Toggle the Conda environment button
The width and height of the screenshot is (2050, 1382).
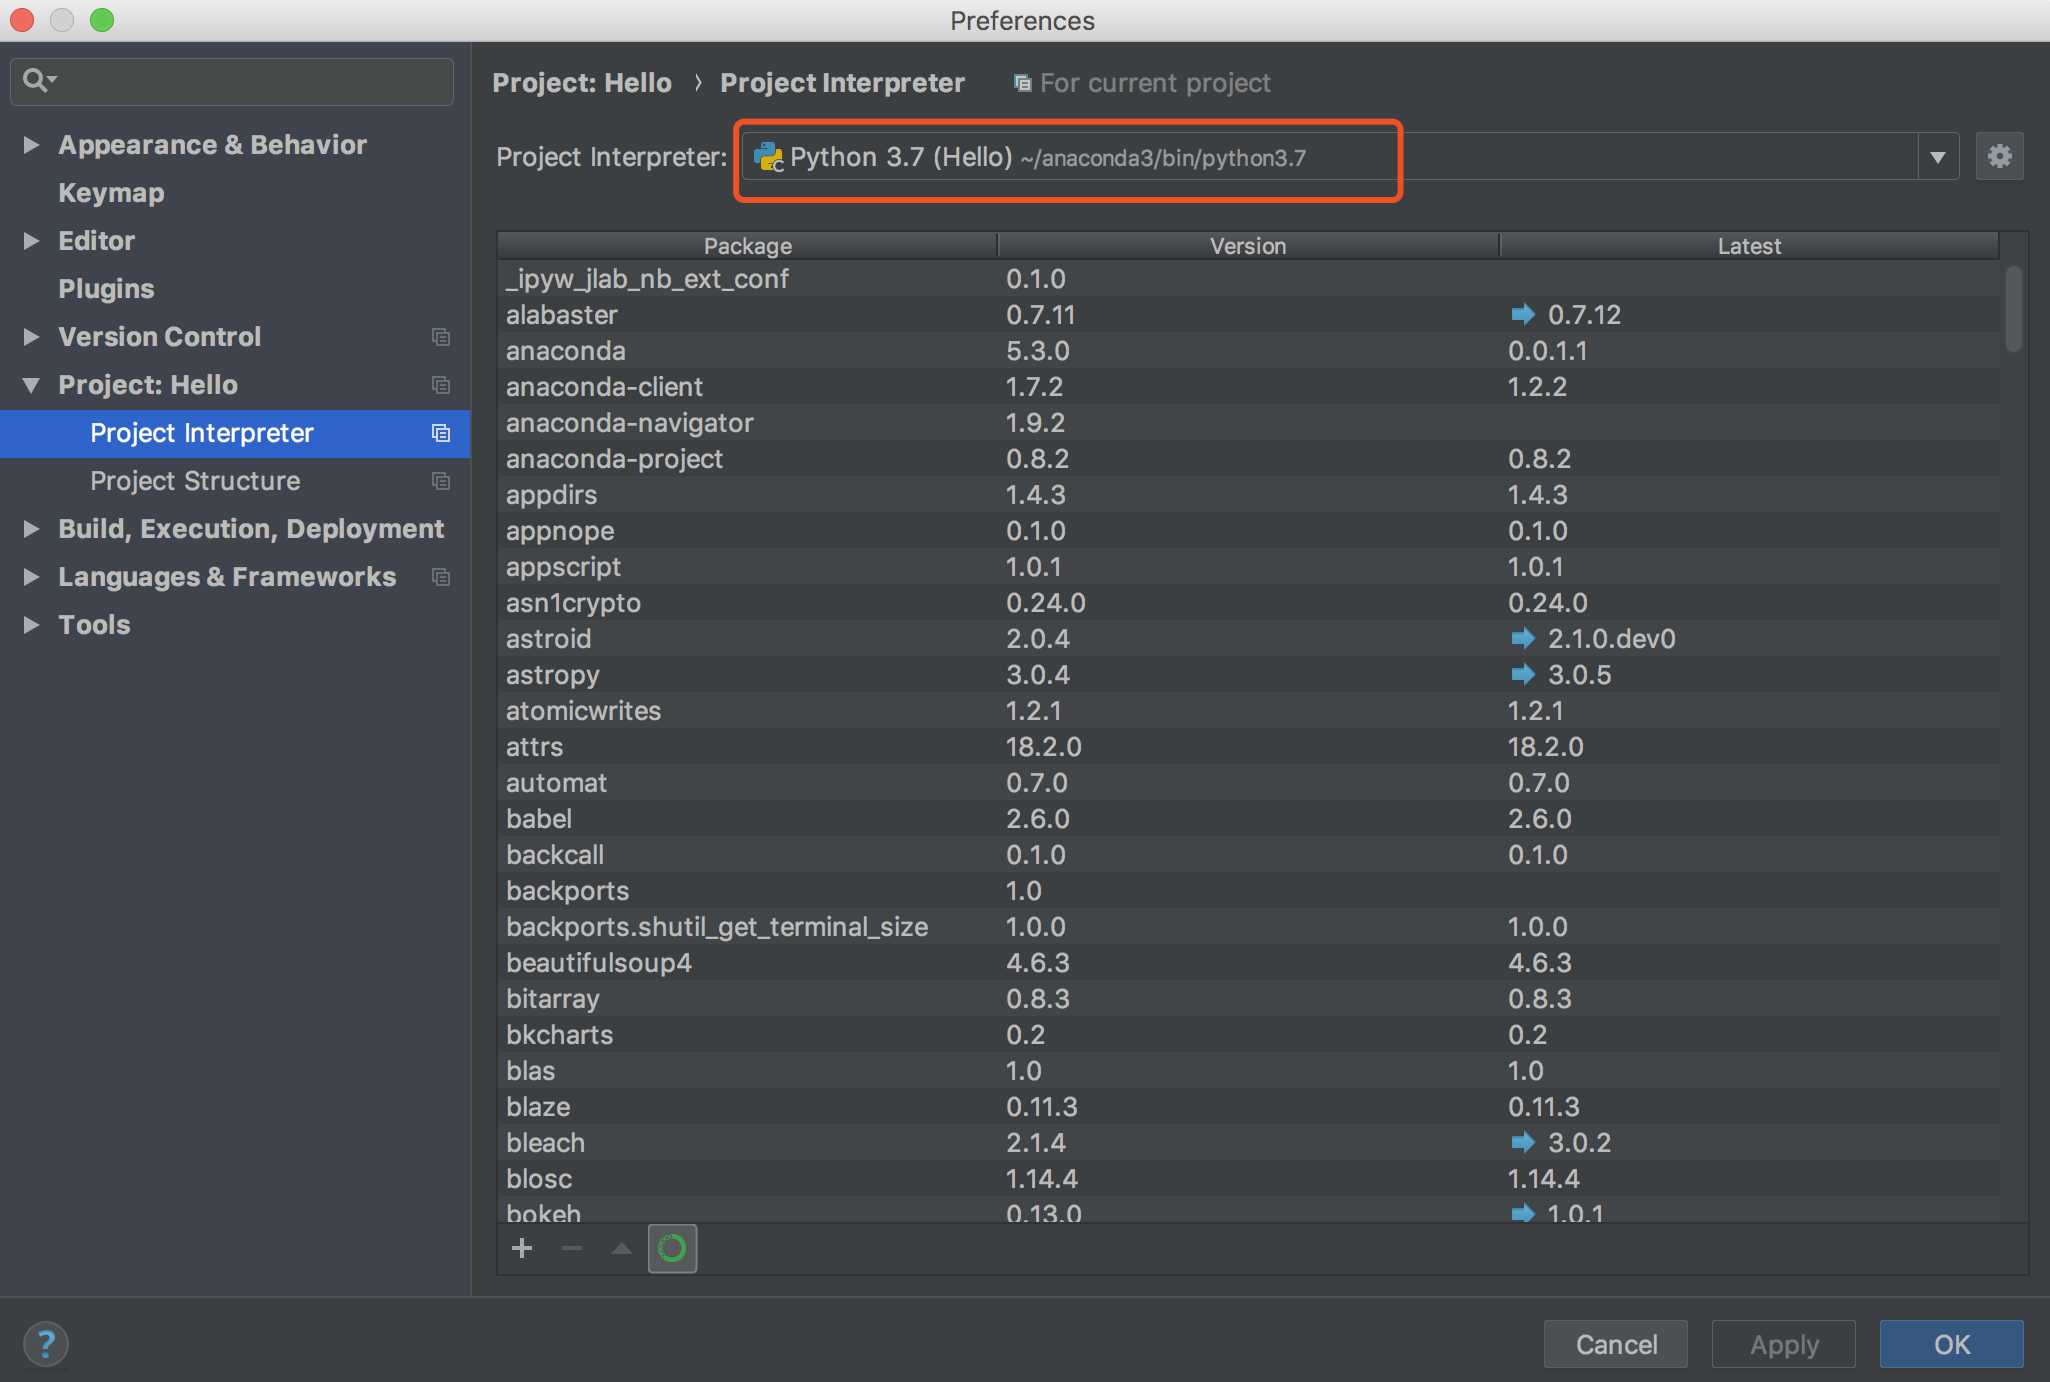(x=672, y=1248)
